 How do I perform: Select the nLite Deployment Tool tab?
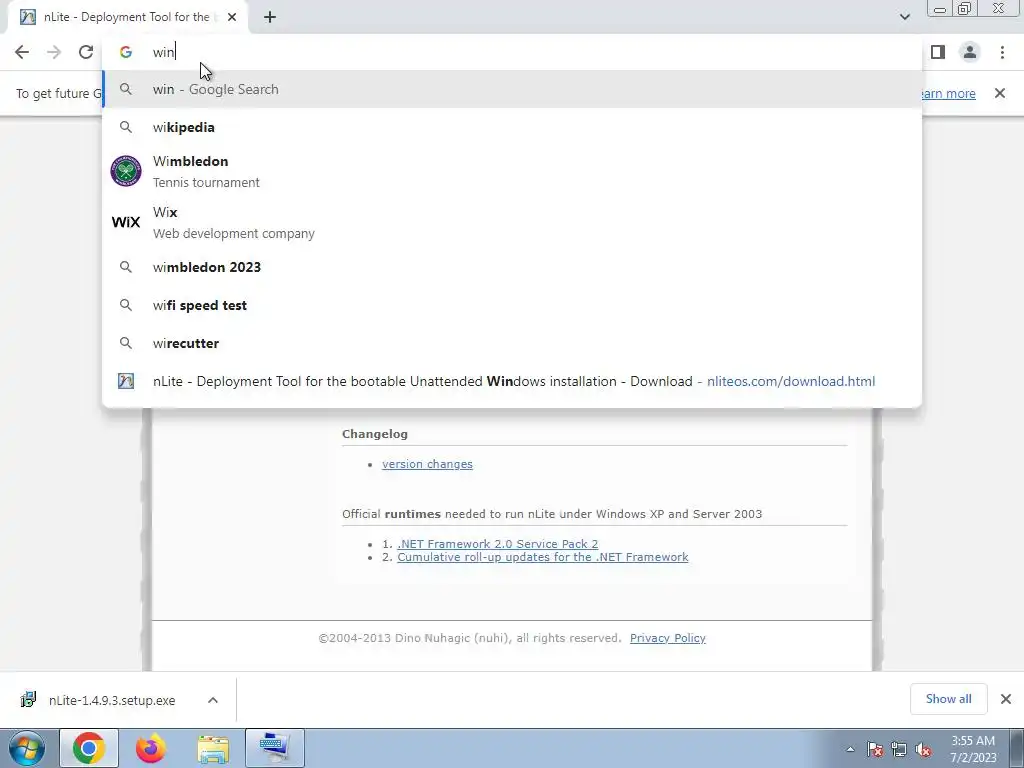click(x=128, y=17)
